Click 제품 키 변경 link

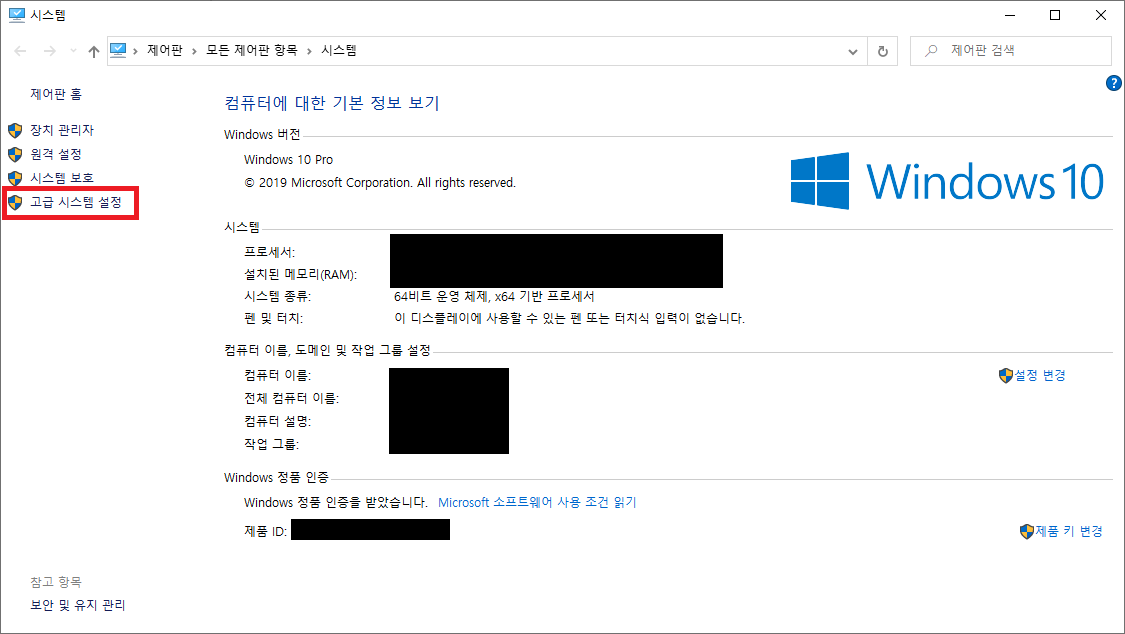1068,531
